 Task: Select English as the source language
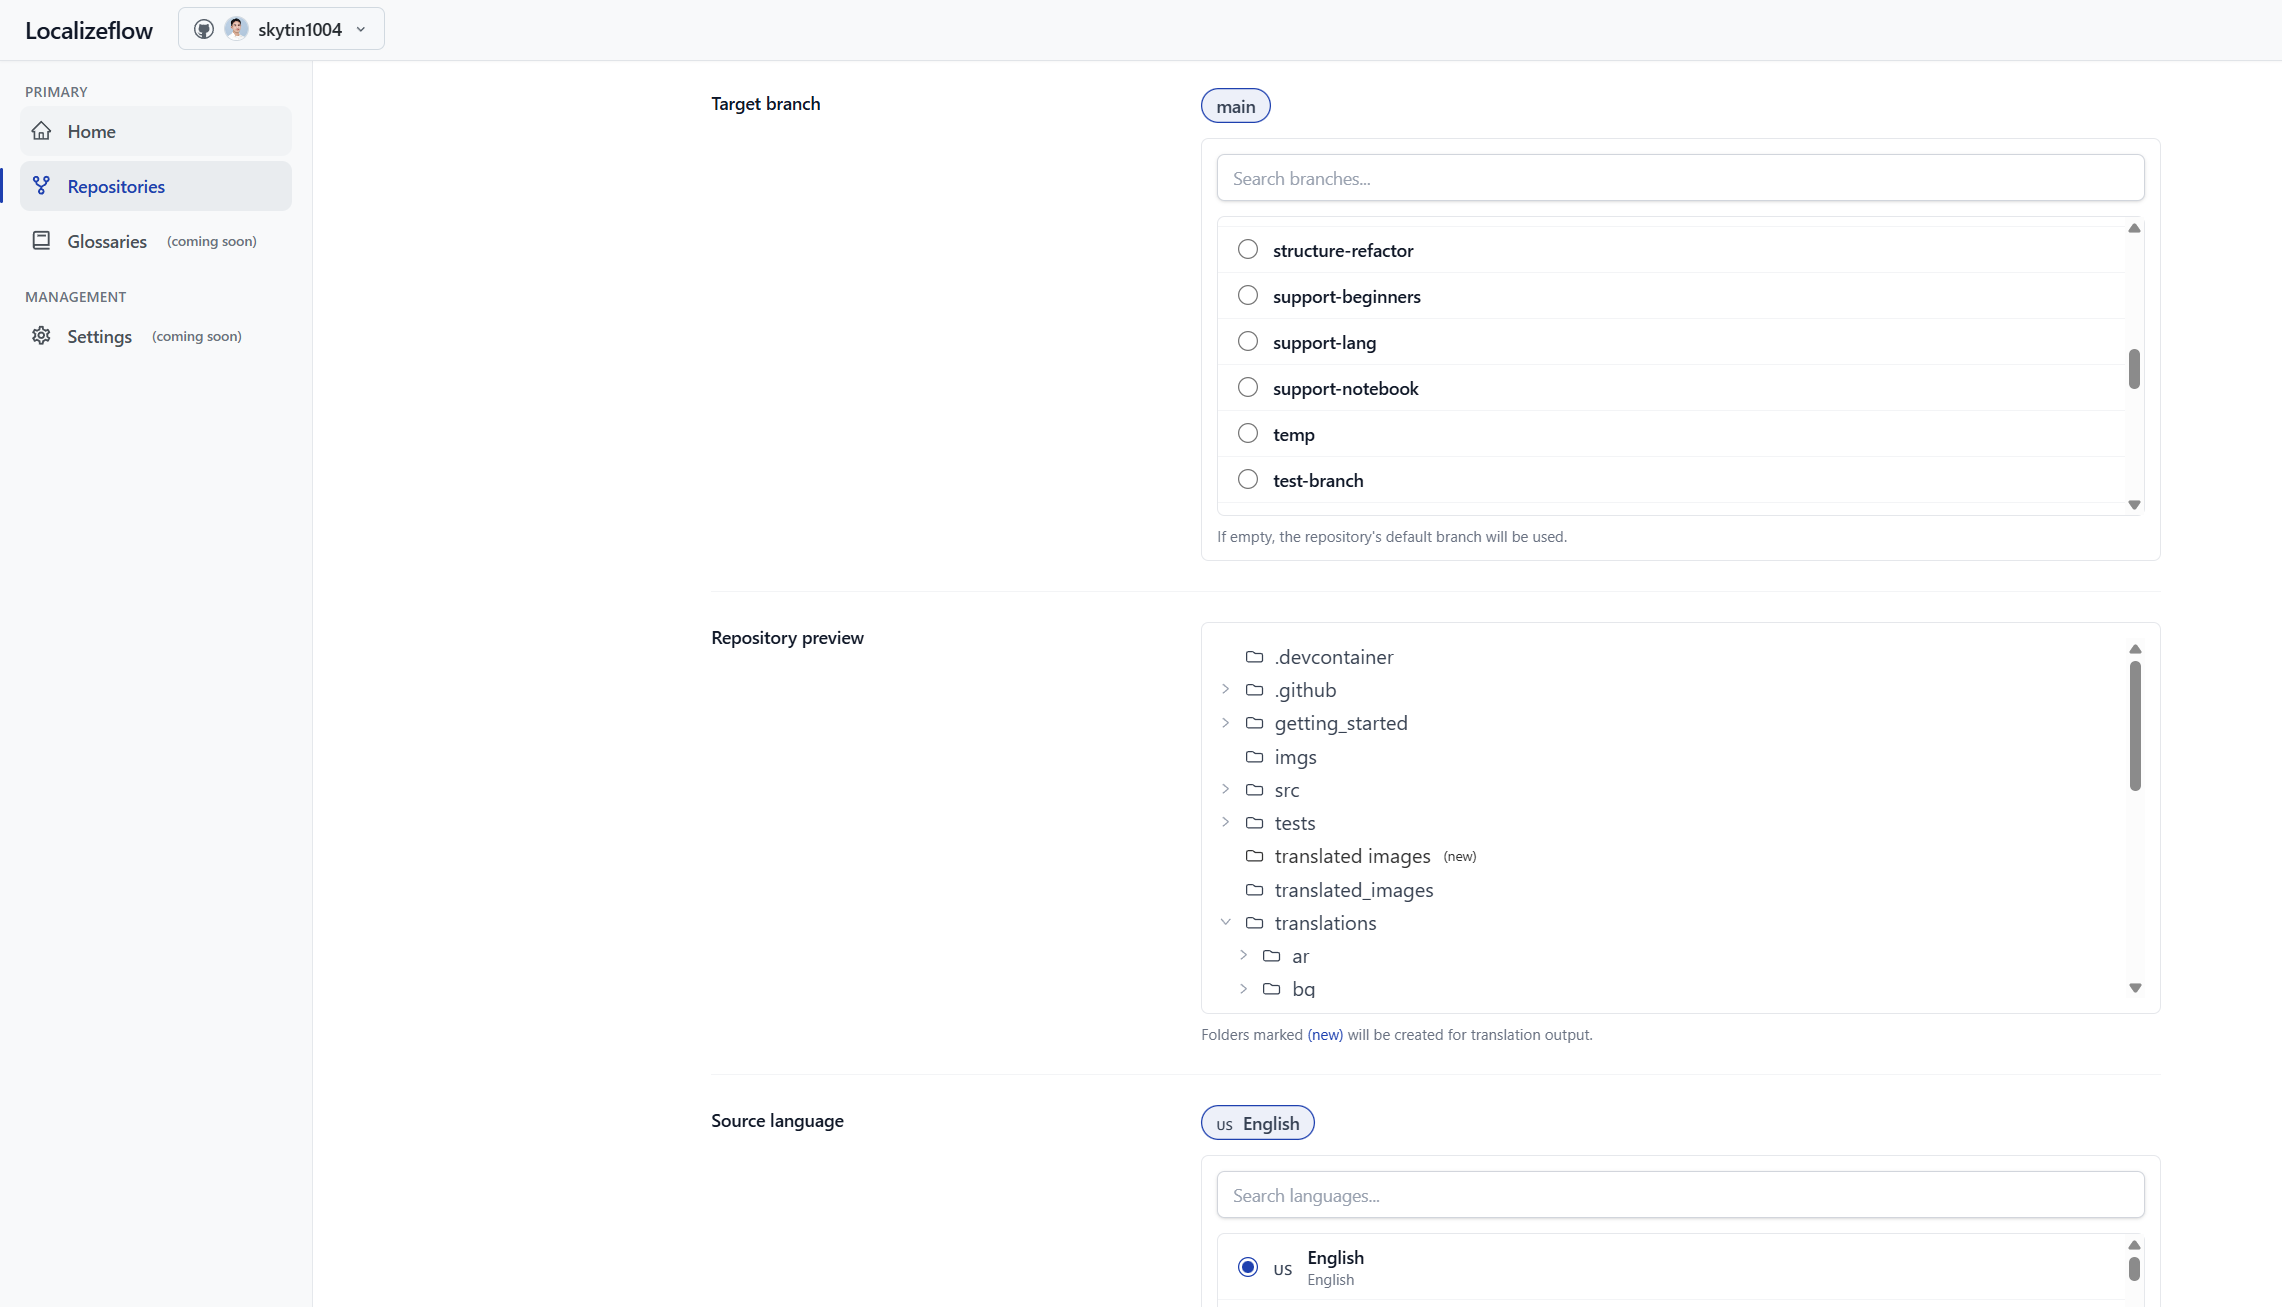[x=1247, y=1266]
